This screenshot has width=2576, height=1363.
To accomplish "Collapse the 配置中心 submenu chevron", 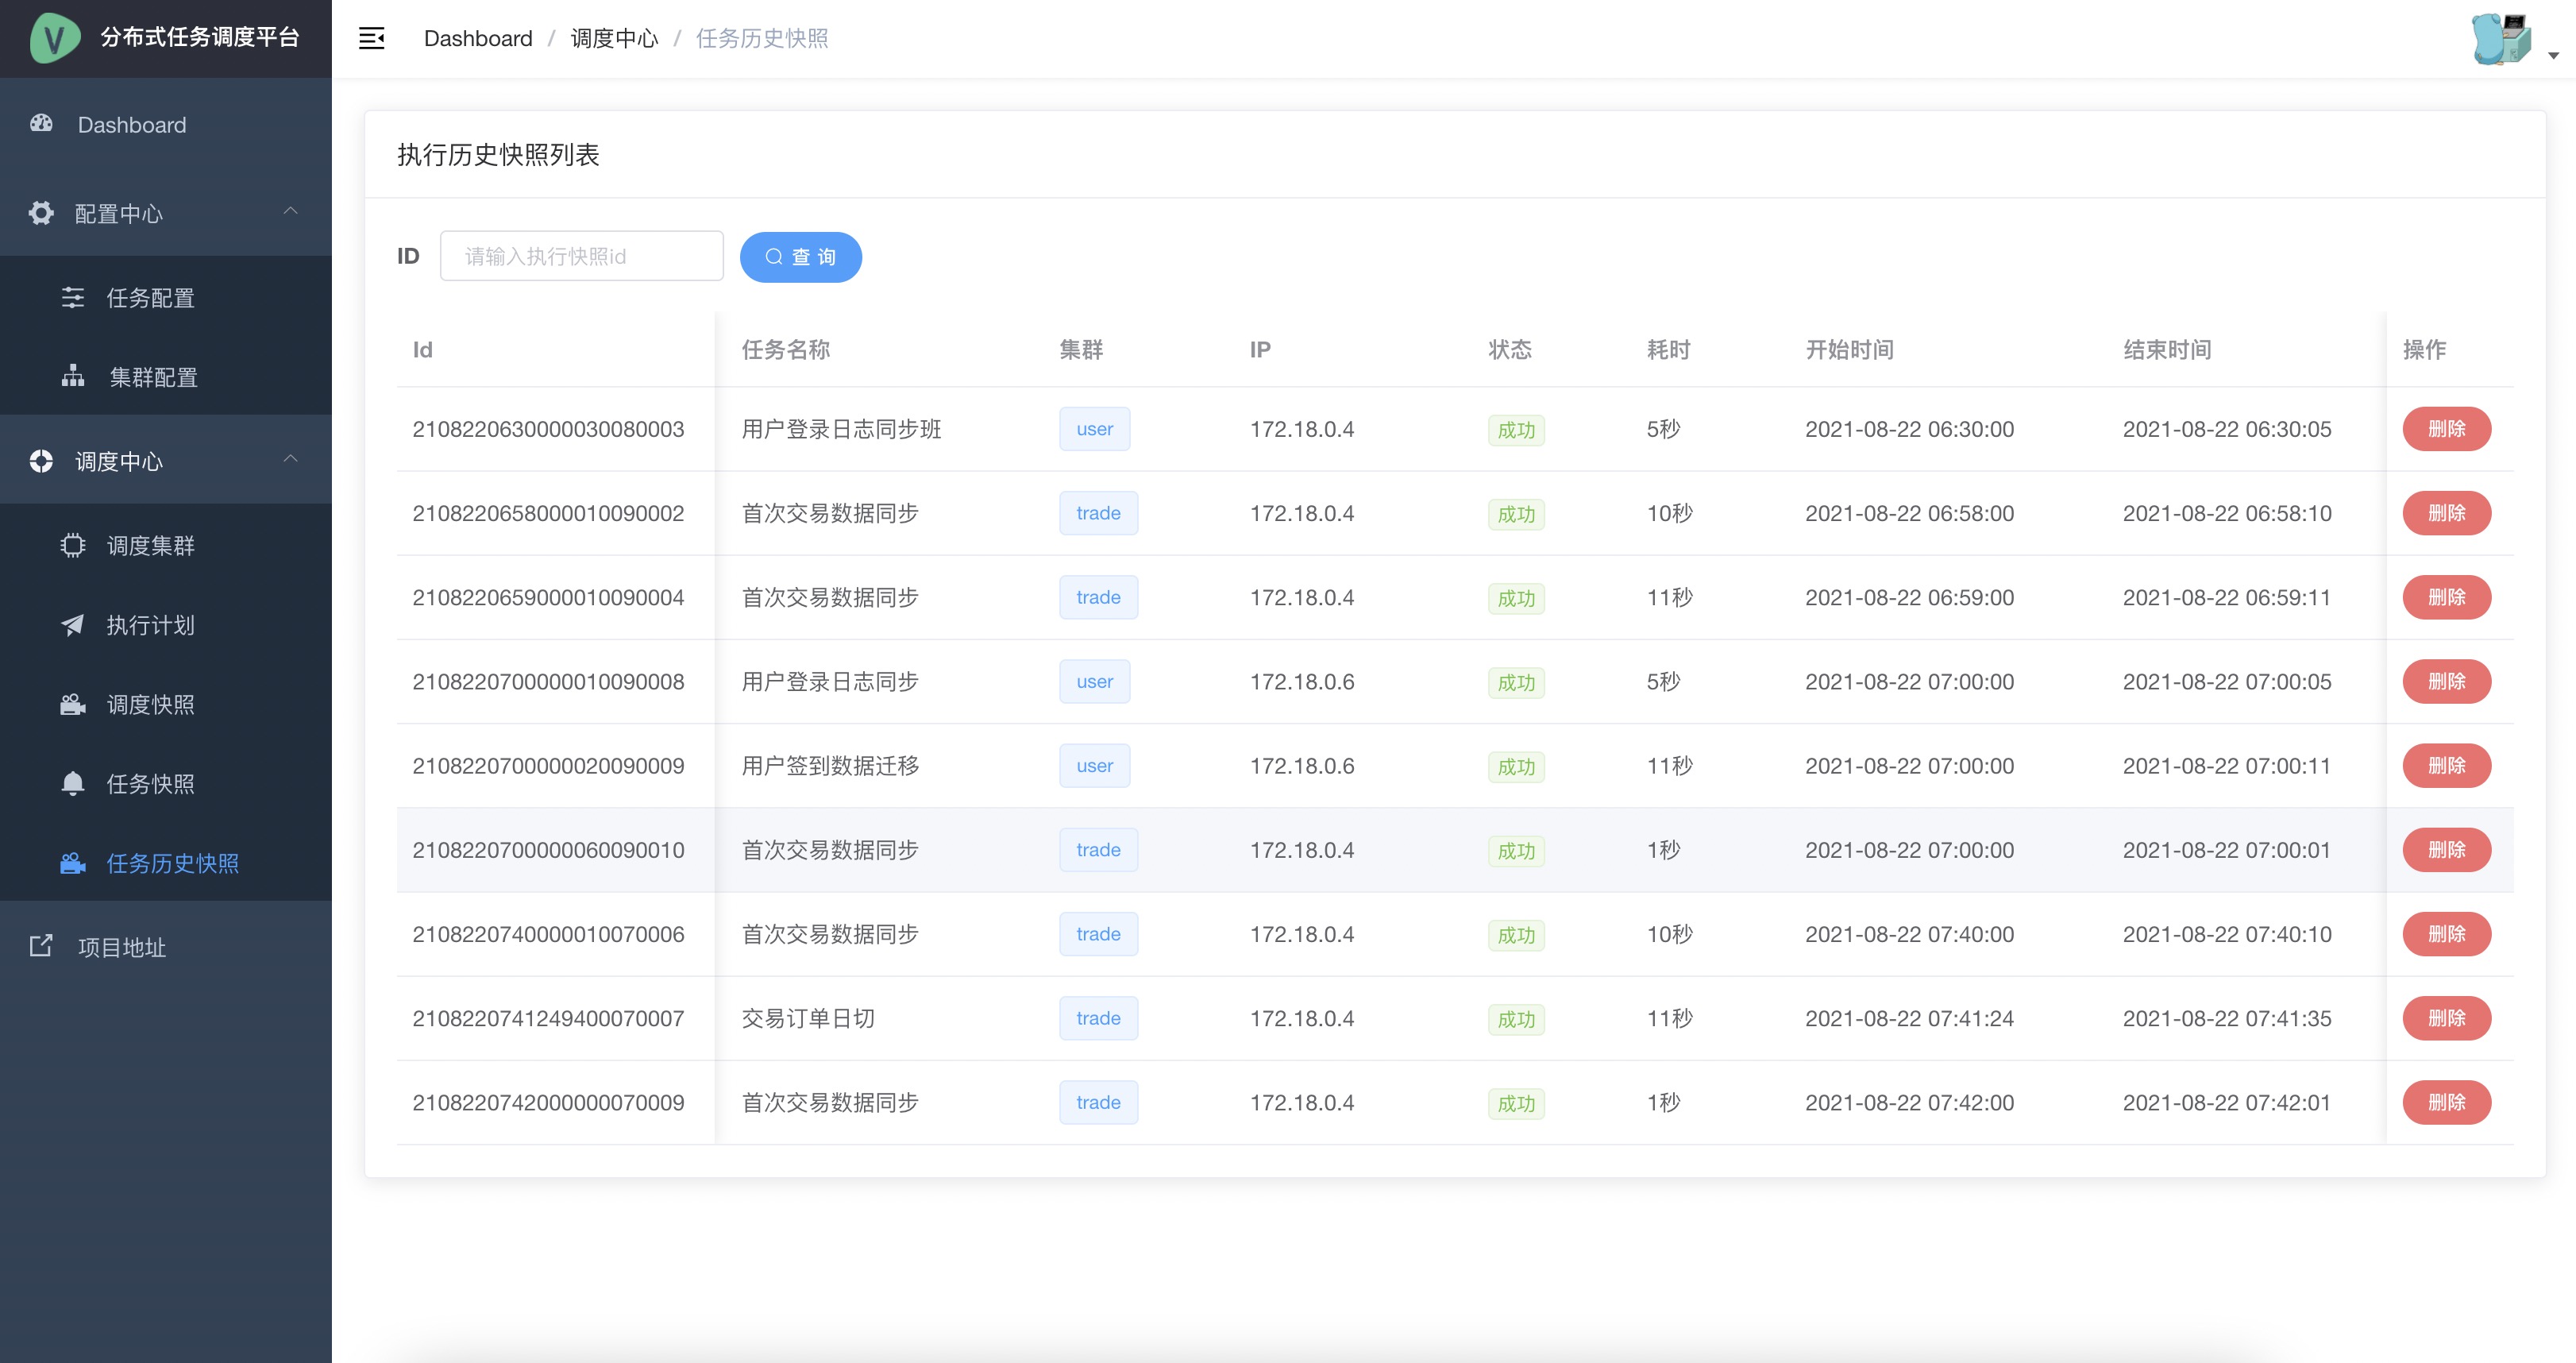I will (291, 211).
